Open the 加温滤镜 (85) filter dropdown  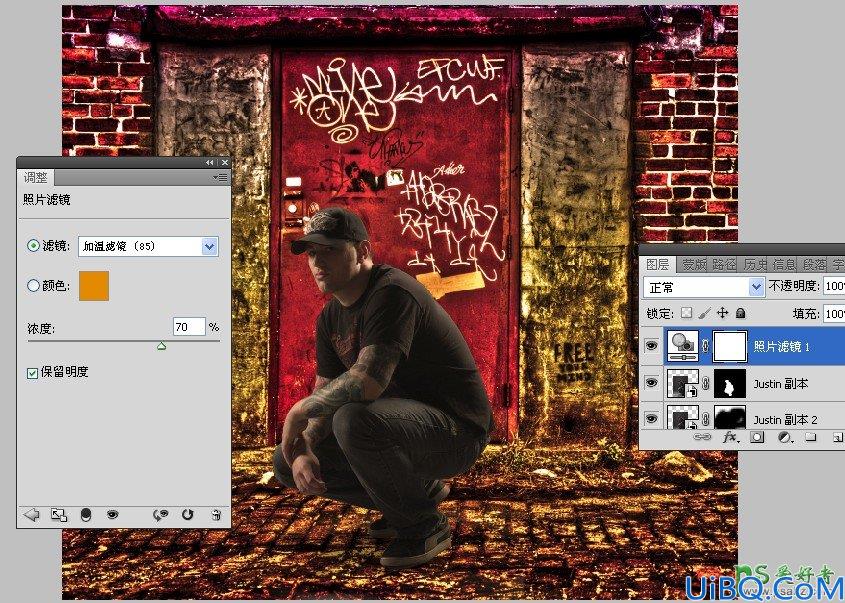(210, 246)
